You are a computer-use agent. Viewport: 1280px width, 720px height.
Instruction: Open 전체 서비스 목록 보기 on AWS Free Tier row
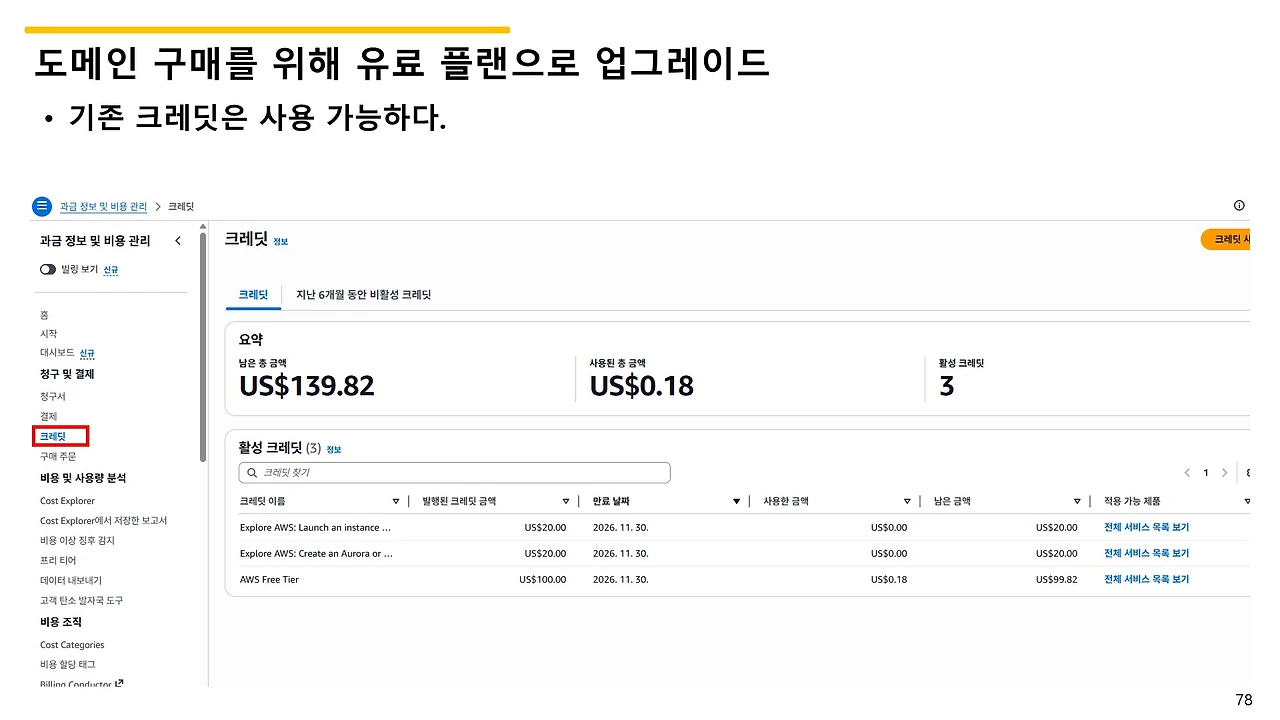click(x=1146, y=579)
